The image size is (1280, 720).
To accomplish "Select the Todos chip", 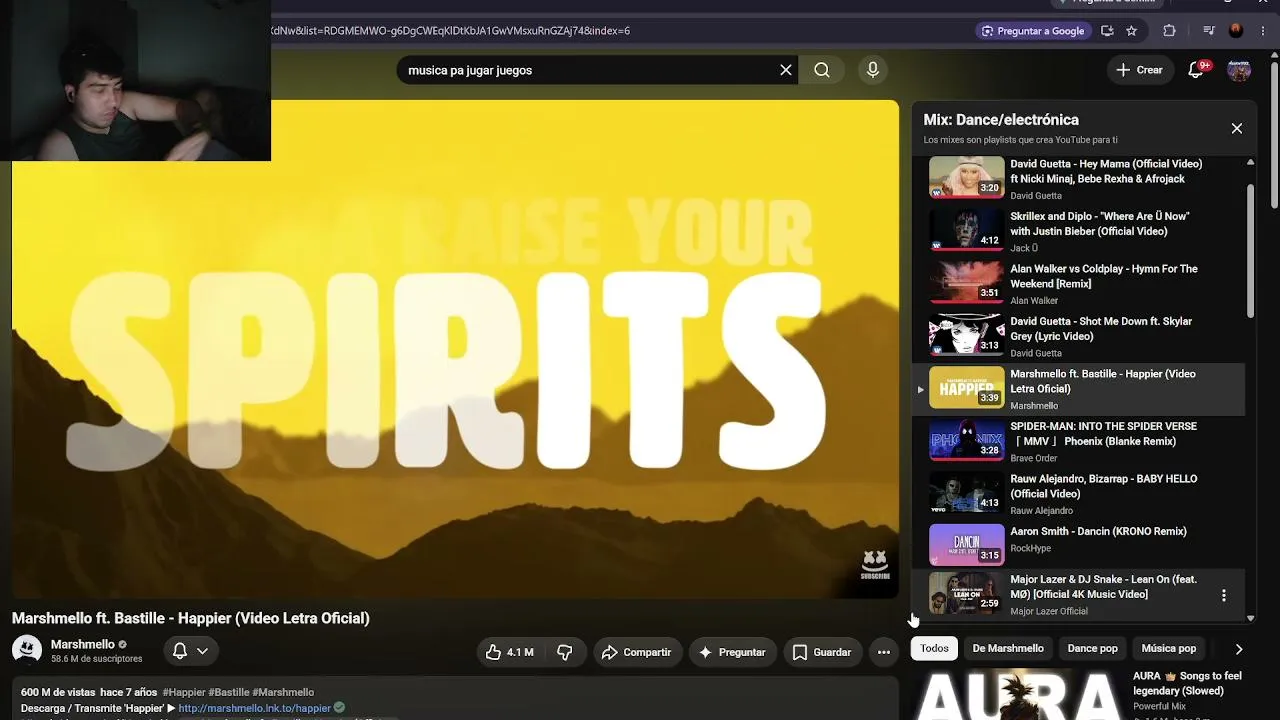I will coord(934,649).
